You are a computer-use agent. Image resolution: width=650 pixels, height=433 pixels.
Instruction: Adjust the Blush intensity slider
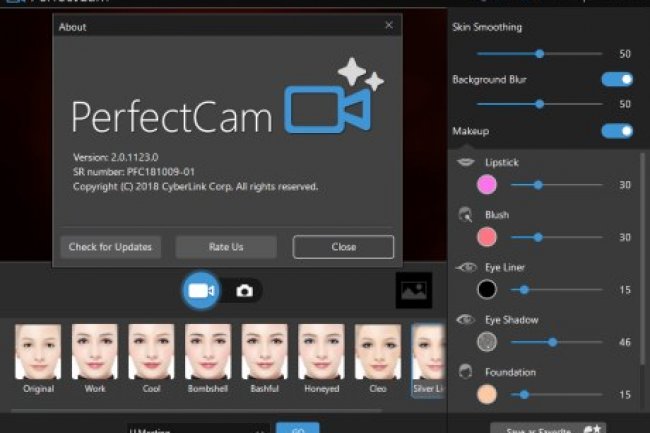(556, 237)
